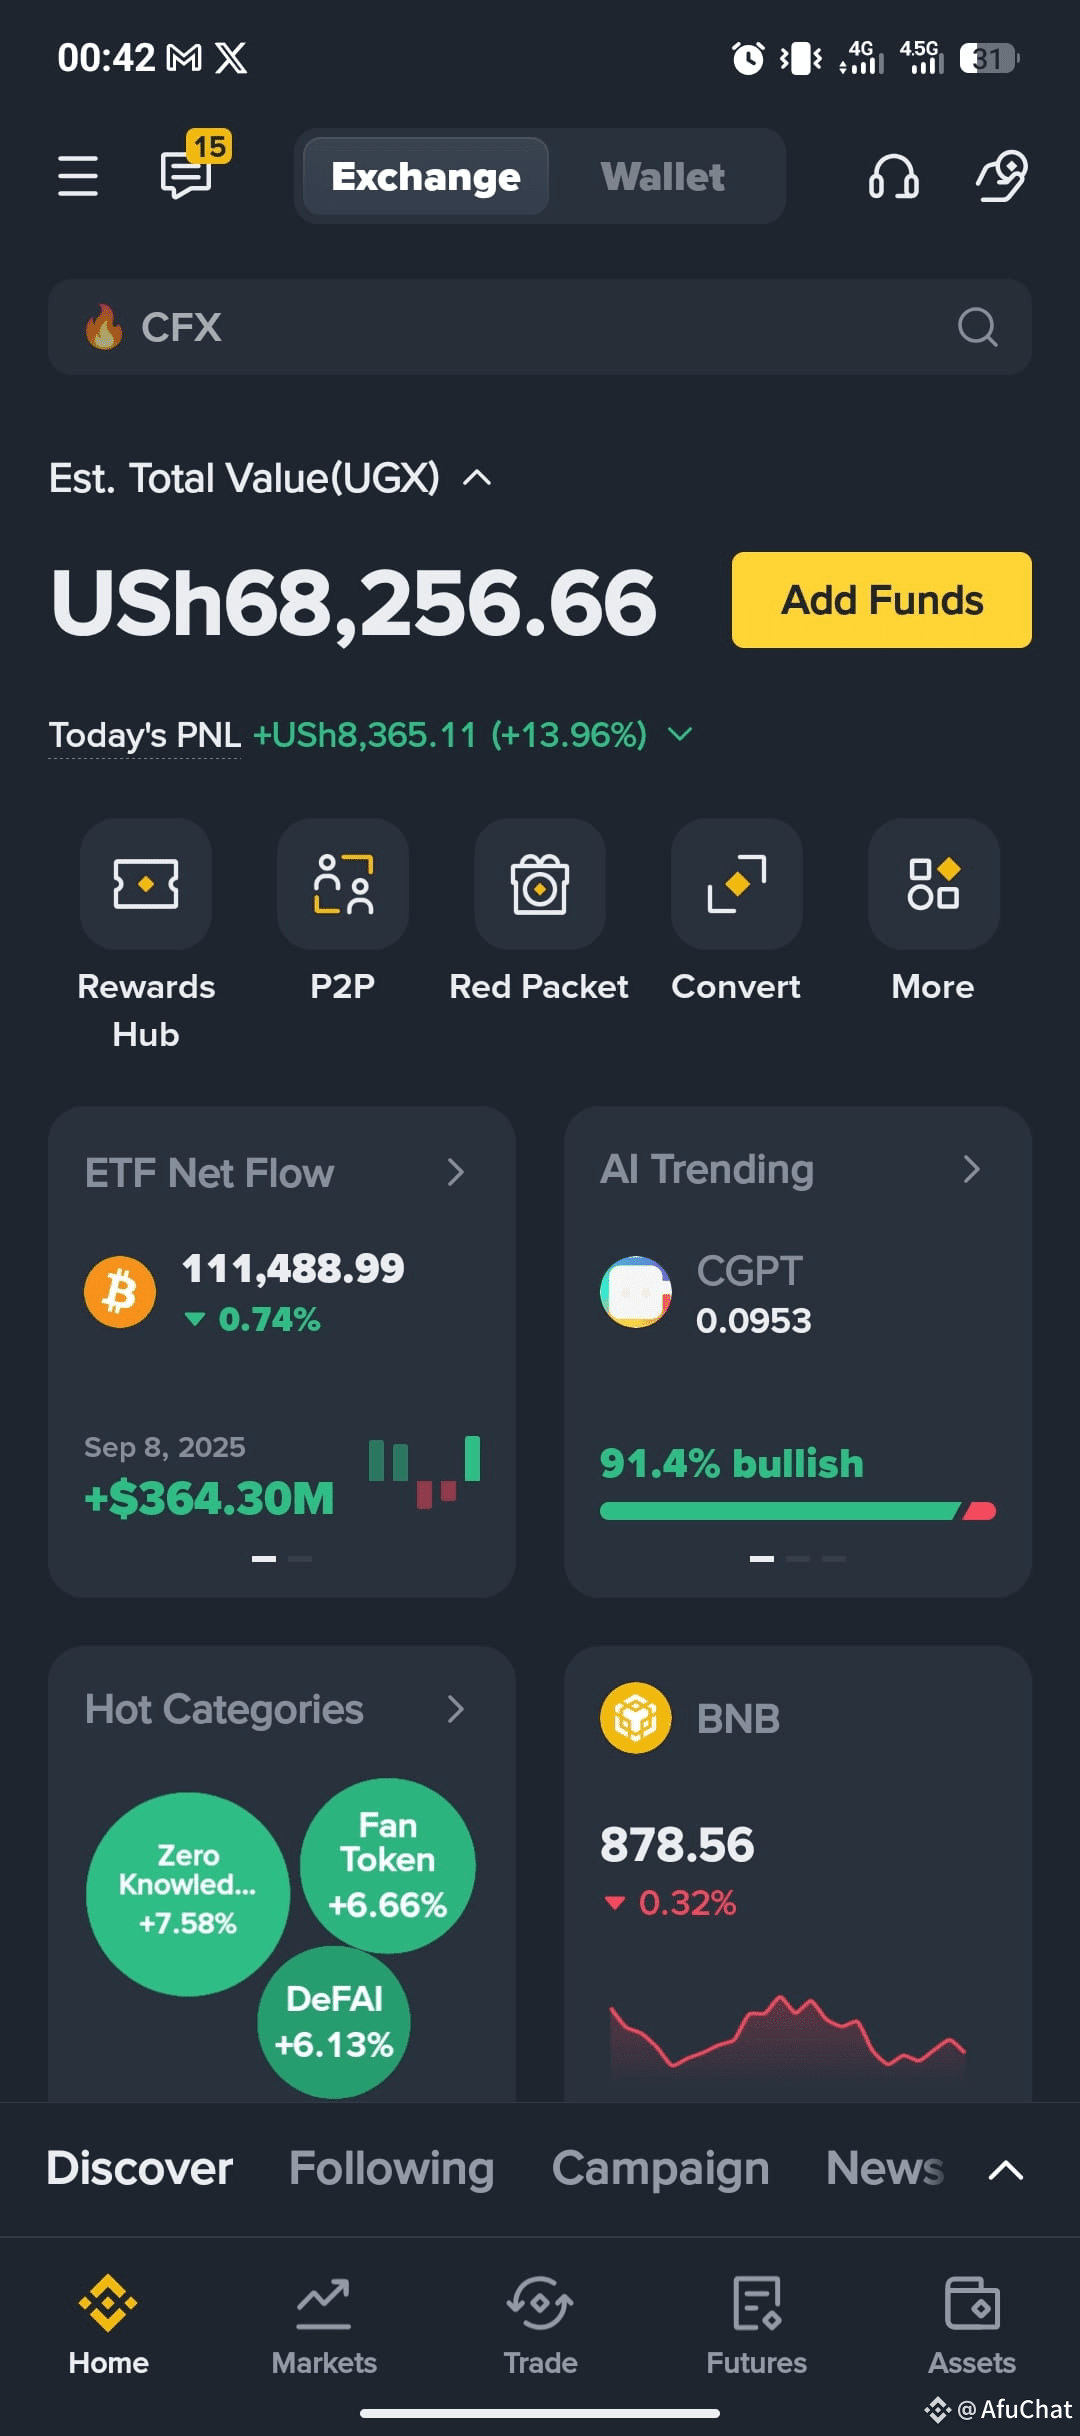Open the Red Packet icon

[x=540, y=884]
